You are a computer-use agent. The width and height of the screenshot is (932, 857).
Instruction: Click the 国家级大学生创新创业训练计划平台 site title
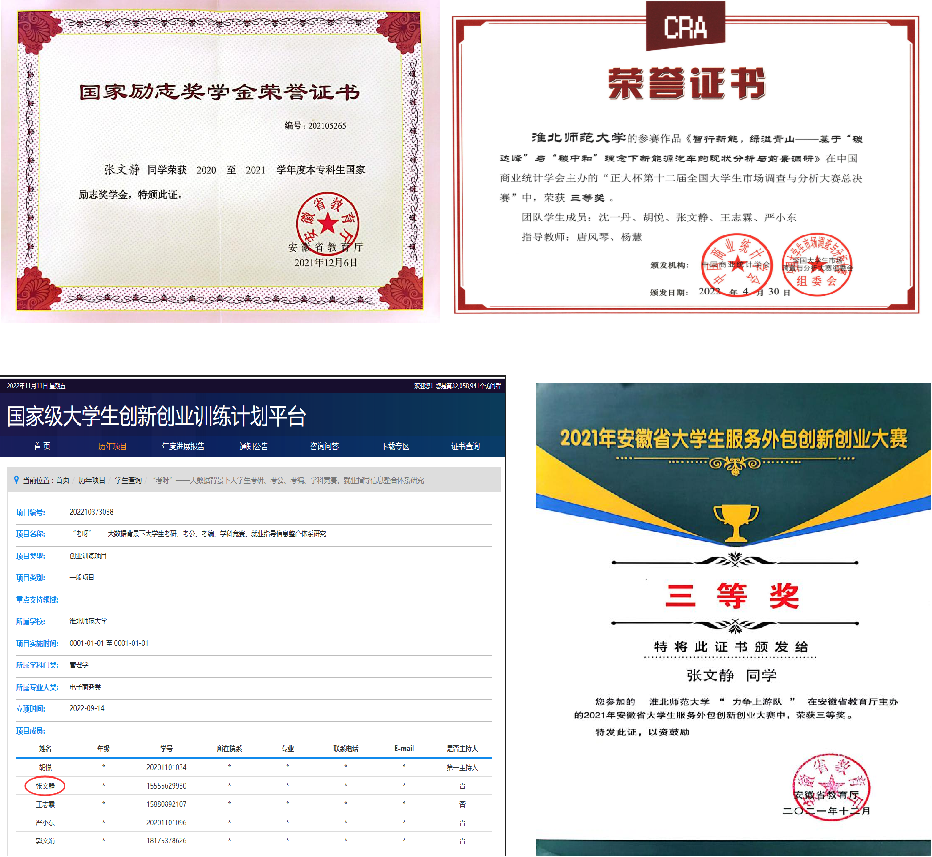click(157, 416)
